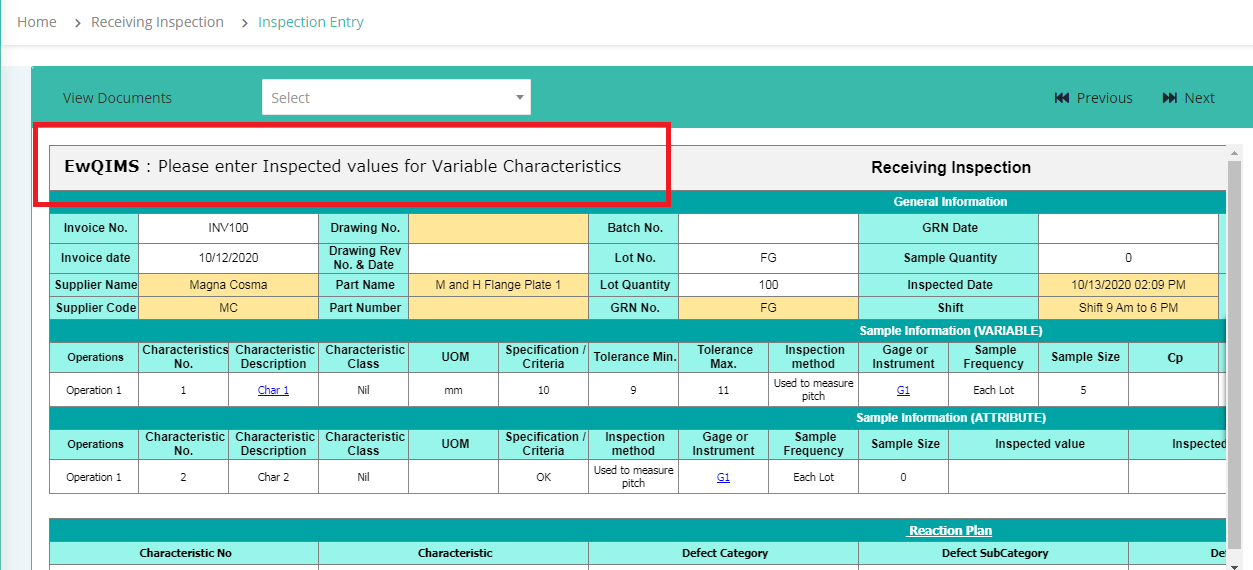This screenshot has height=570, width=1253.
Task: Click the Defect Category column header
Action: point(725,553)
